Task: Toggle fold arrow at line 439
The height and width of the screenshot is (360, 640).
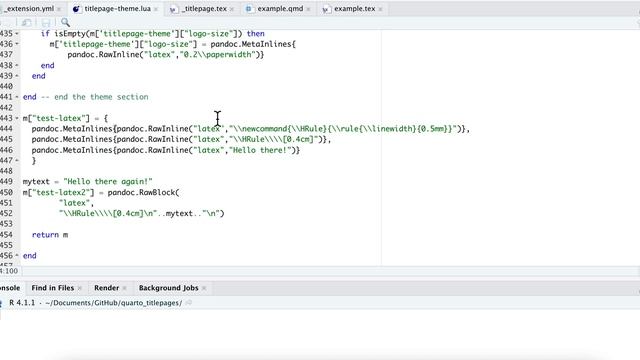Action: coord(17,76)
